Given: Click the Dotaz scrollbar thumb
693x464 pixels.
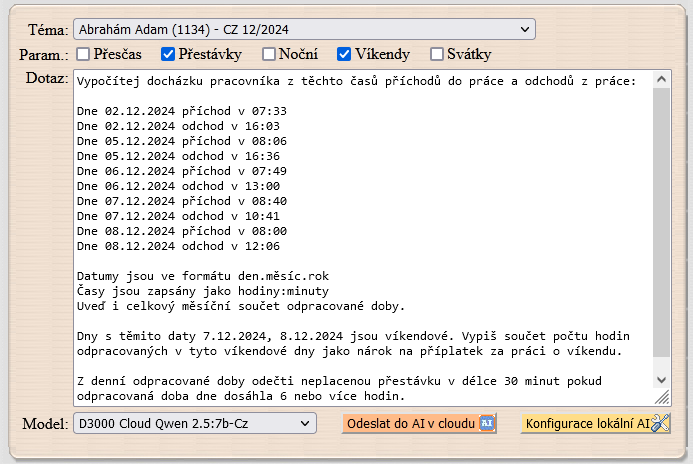Looking at the screenshot, I should [662, 222].
